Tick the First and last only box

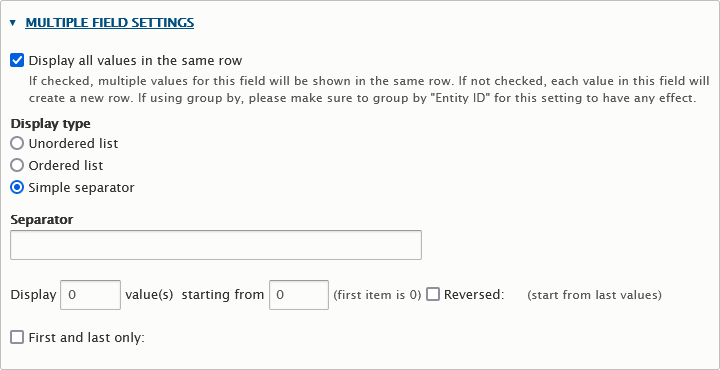[x=17, y=337]
